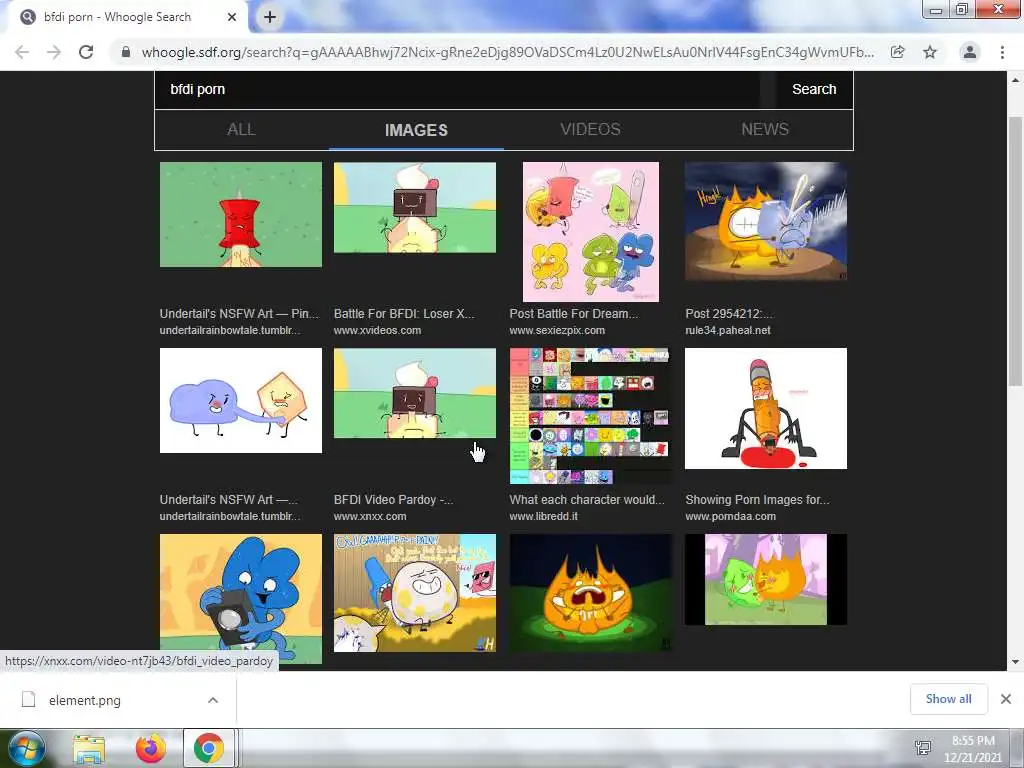This screenshot has width=1024, height=768.
Task: Open the Chrome profile icon
Action: coord(970,52)
